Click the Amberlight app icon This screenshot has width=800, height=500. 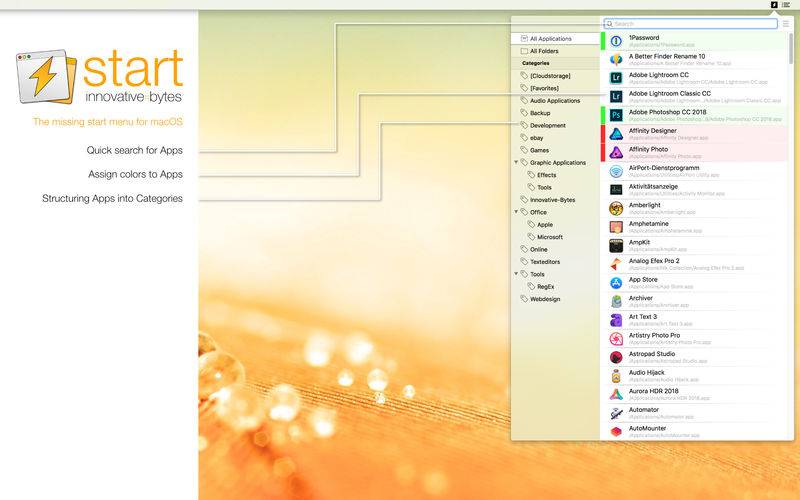[616, 208]
